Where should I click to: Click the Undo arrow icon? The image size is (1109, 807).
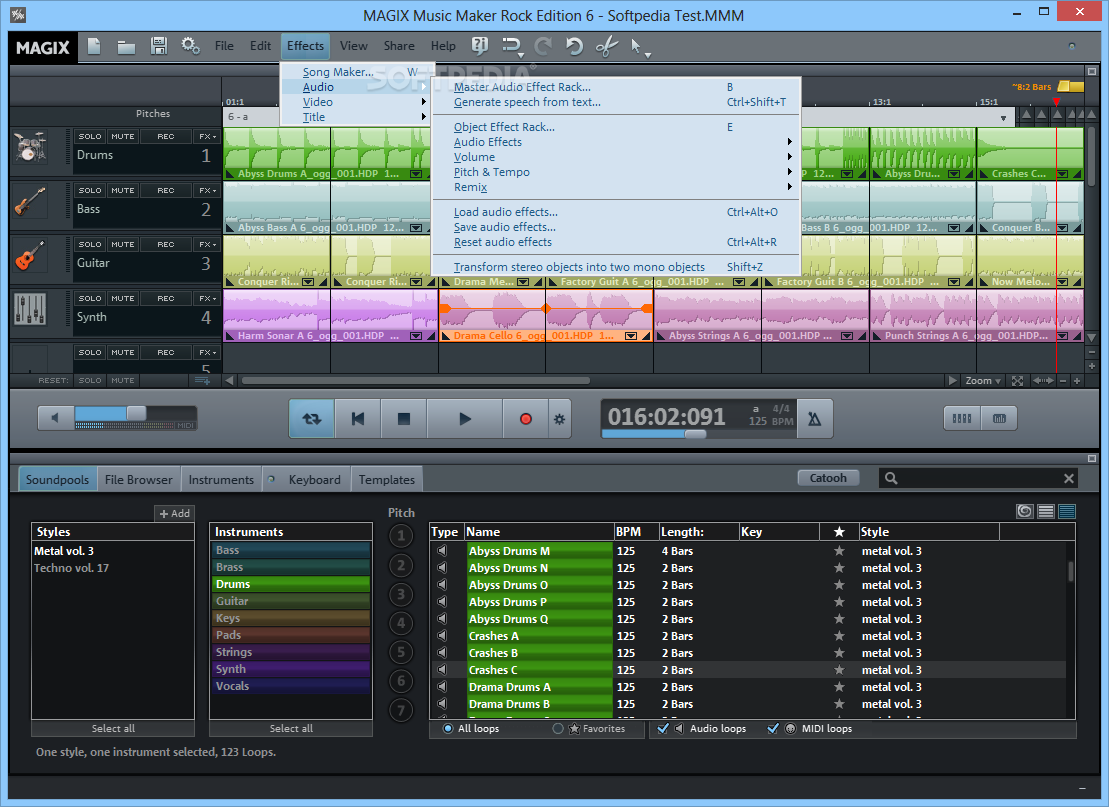[574, 47]
